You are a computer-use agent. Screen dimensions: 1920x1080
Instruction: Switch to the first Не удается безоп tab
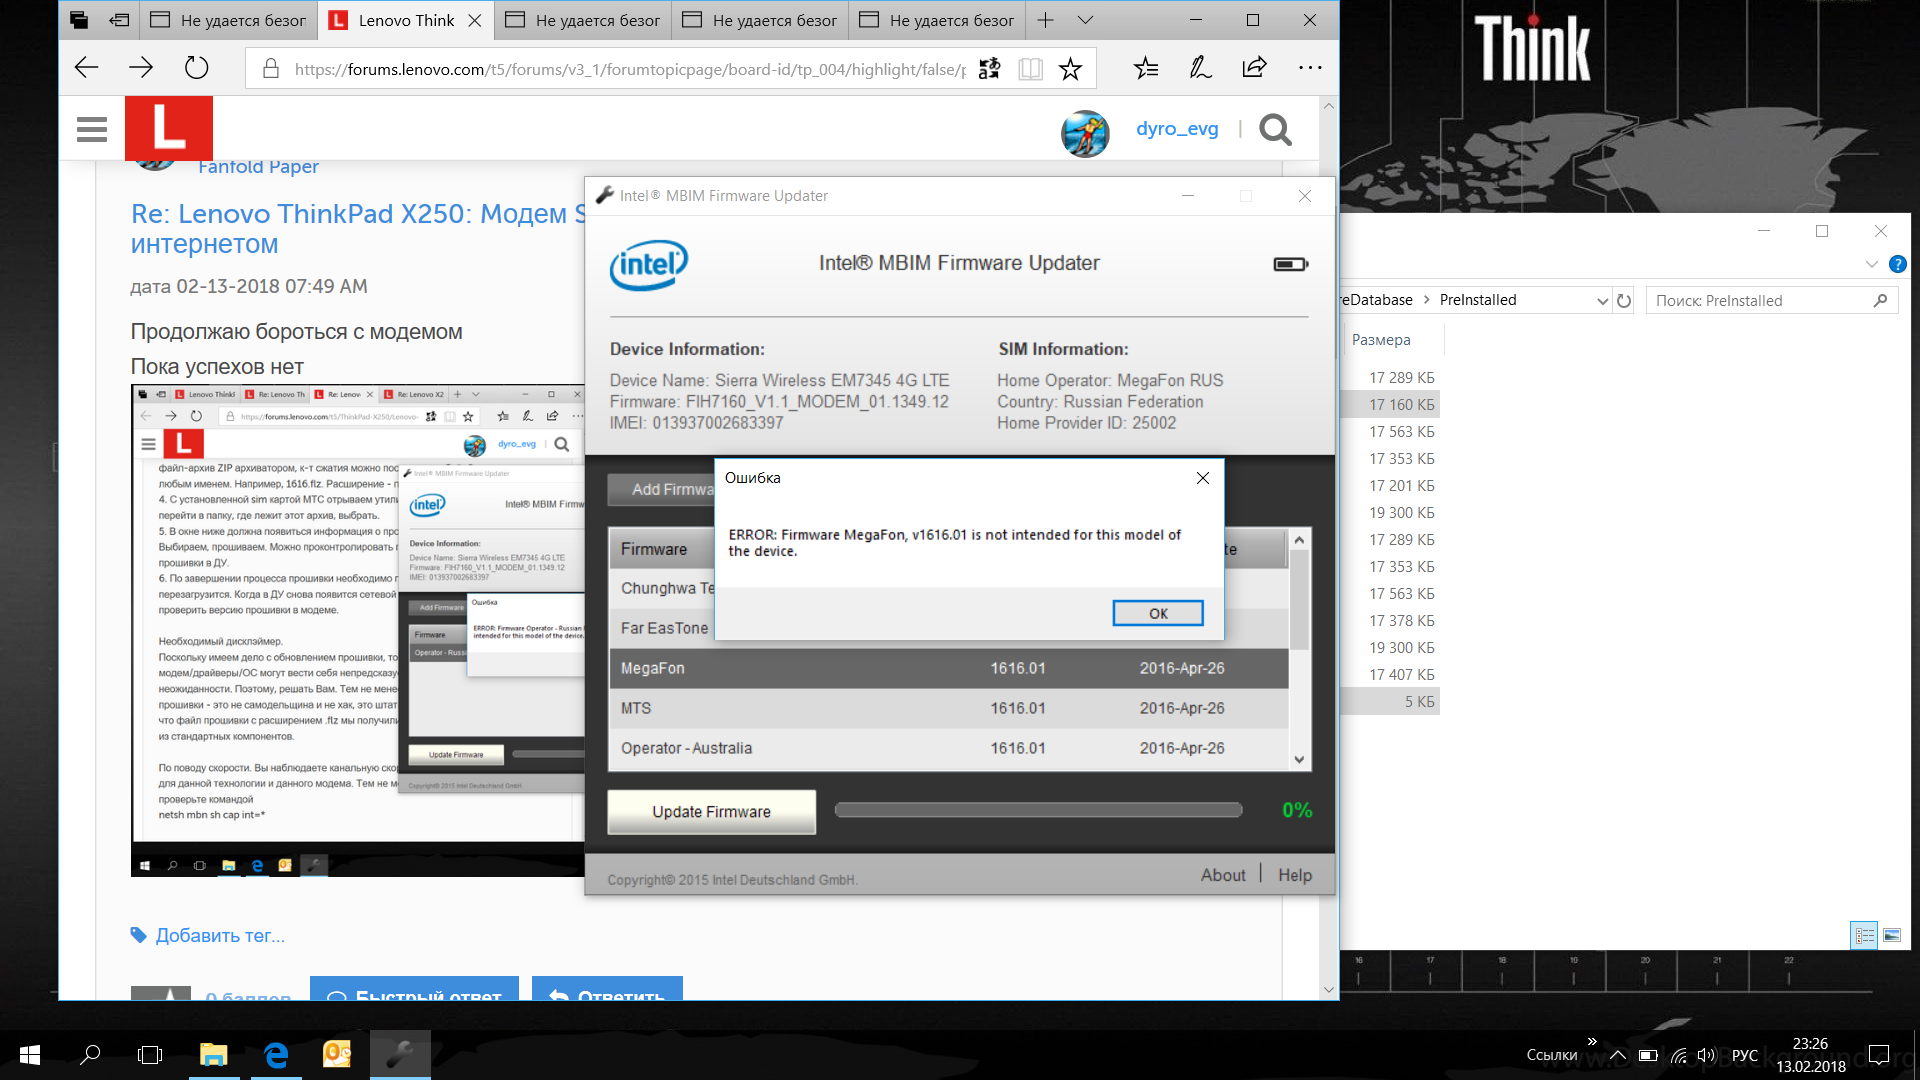click(229, 20)
